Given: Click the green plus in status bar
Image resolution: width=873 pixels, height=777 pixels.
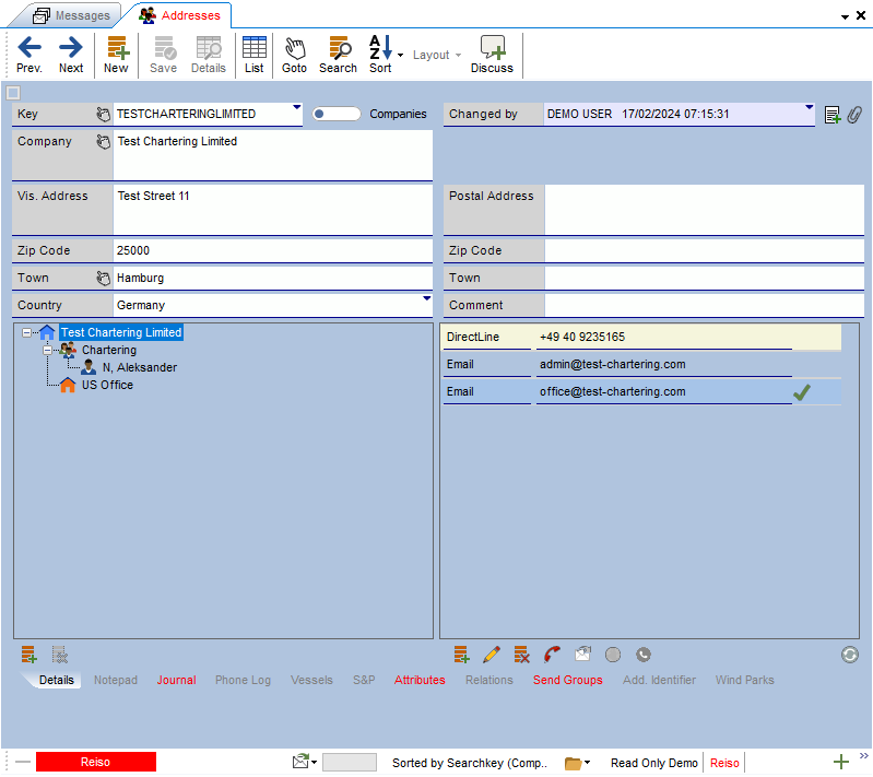Looking at the screenshot, I should [x=841, y=761].
